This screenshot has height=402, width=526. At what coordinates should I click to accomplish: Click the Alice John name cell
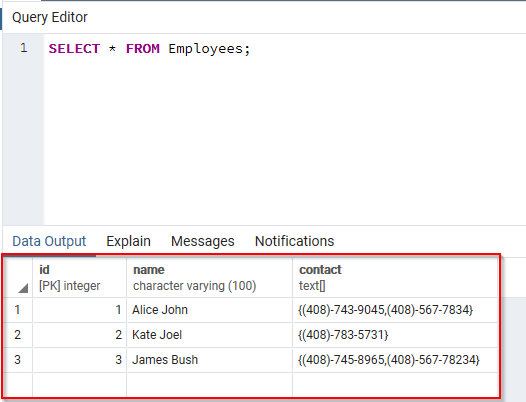(209, 310)
